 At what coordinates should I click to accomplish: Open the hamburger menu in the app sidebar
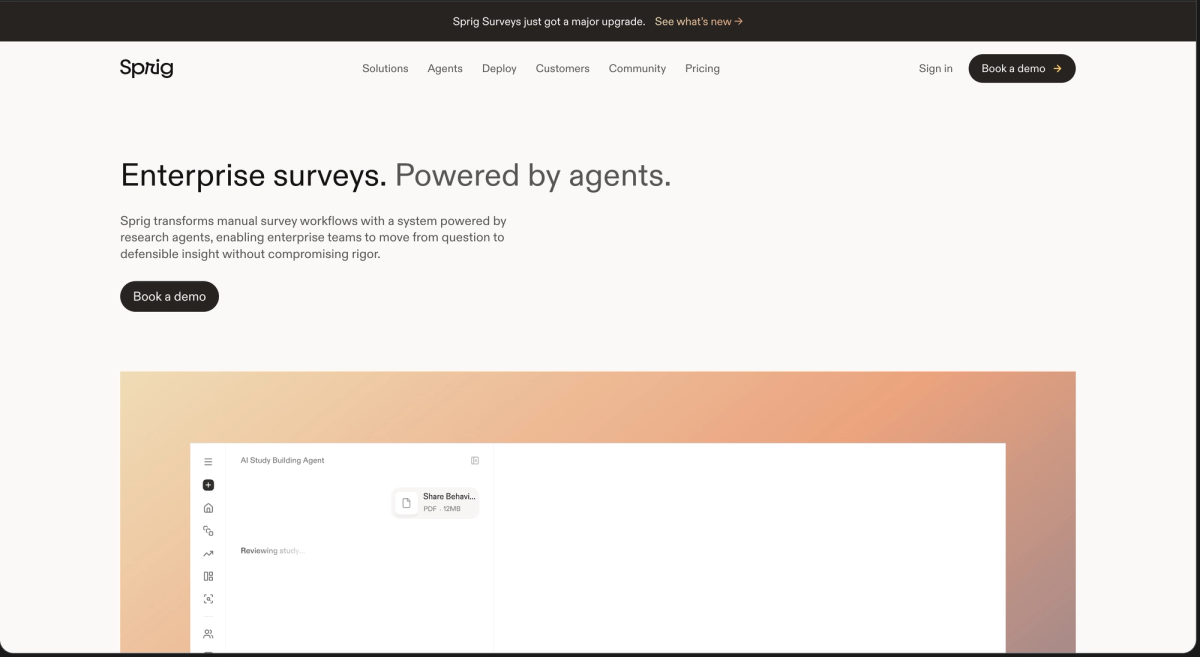pos(208,462)
